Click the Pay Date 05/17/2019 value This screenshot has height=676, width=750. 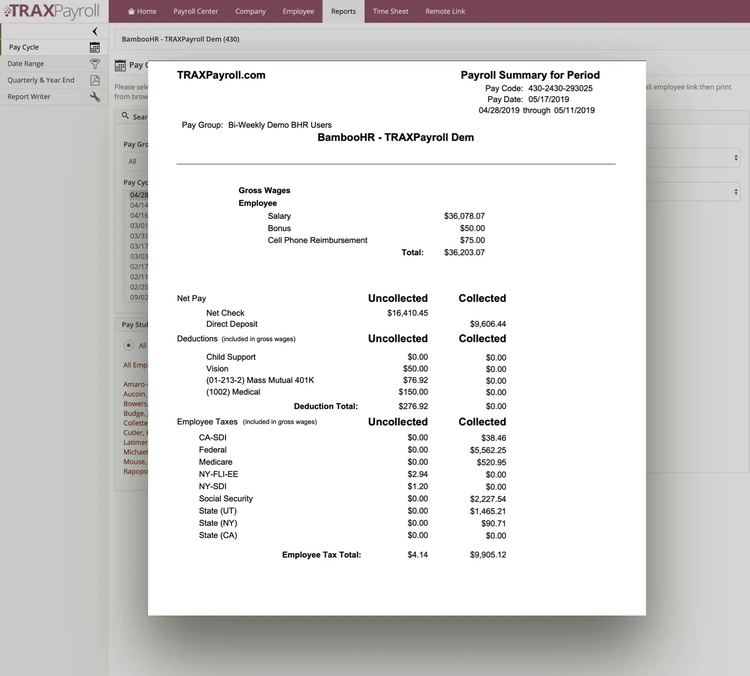click(x=549, y=100)
